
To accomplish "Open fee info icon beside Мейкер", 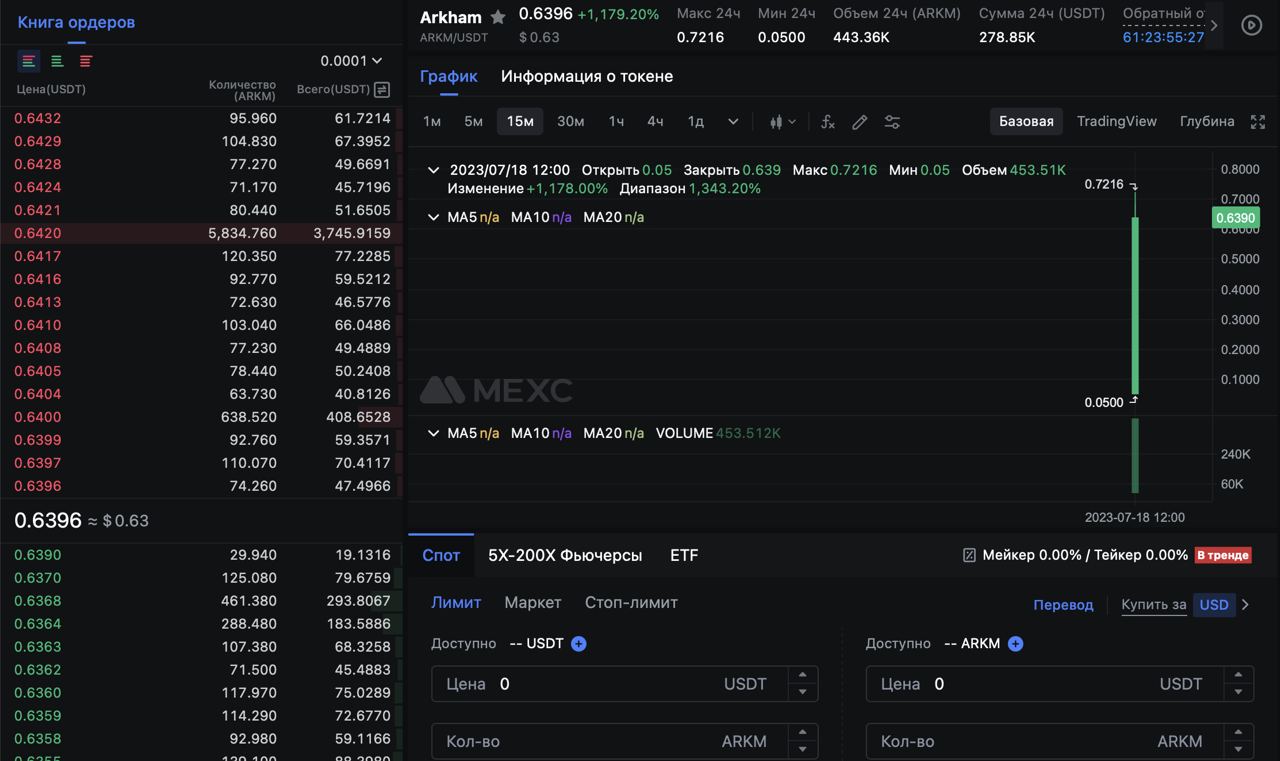I will (969, 555).
